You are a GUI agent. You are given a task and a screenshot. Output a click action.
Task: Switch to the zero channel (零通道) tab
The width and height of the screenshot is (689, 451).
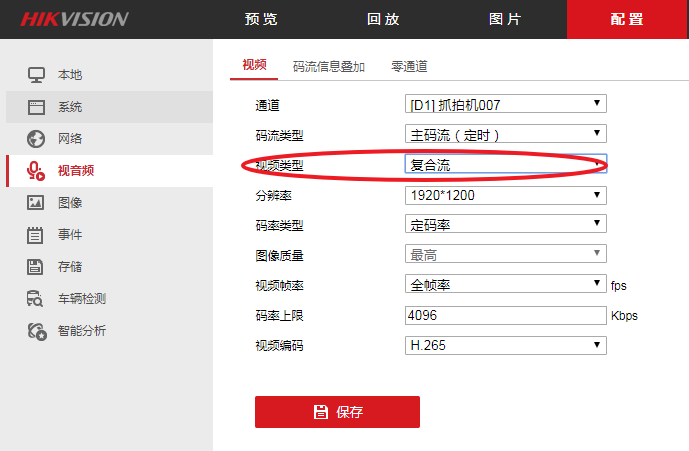point(409,67)
